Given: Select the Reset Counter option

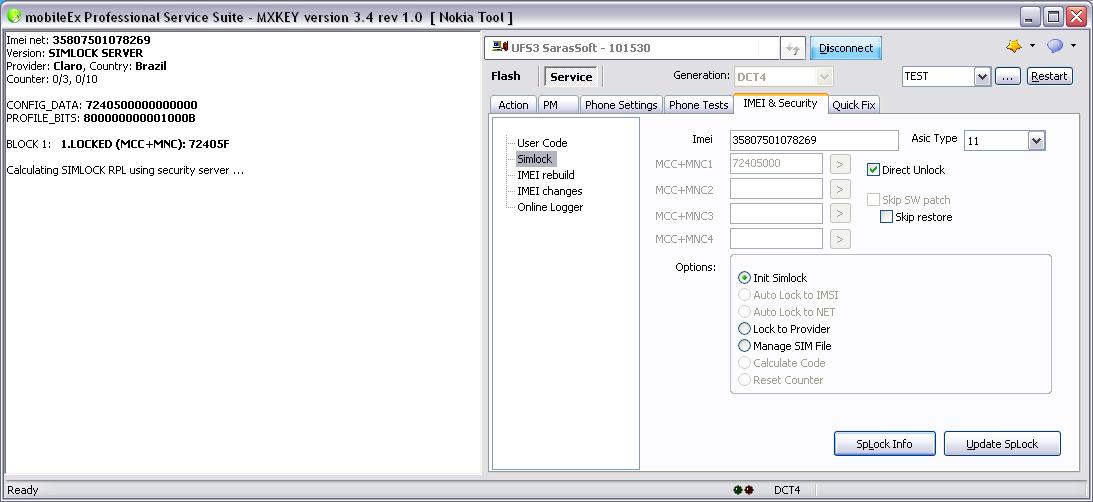Looking at the screenshot, I should coord(744,380).
